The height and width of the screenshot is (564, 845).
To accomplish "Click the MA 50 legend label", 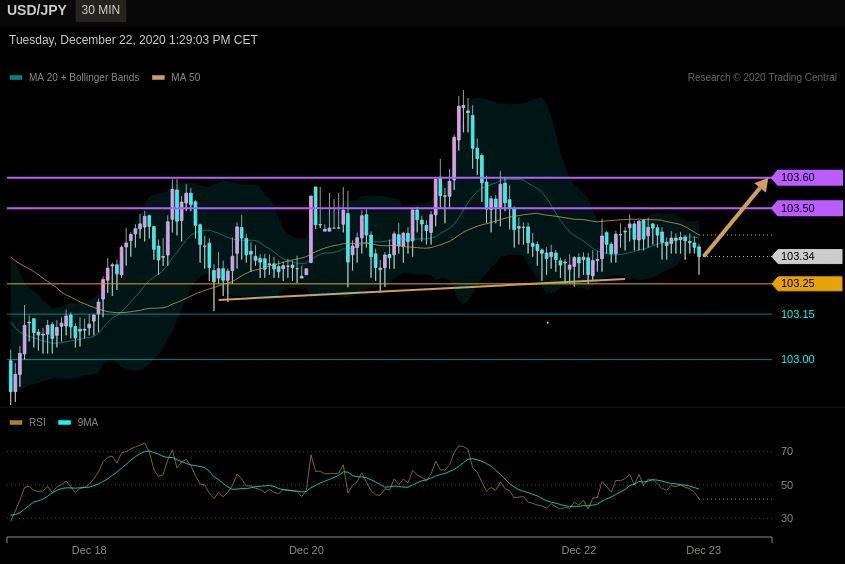I will [x=185, y=78].
